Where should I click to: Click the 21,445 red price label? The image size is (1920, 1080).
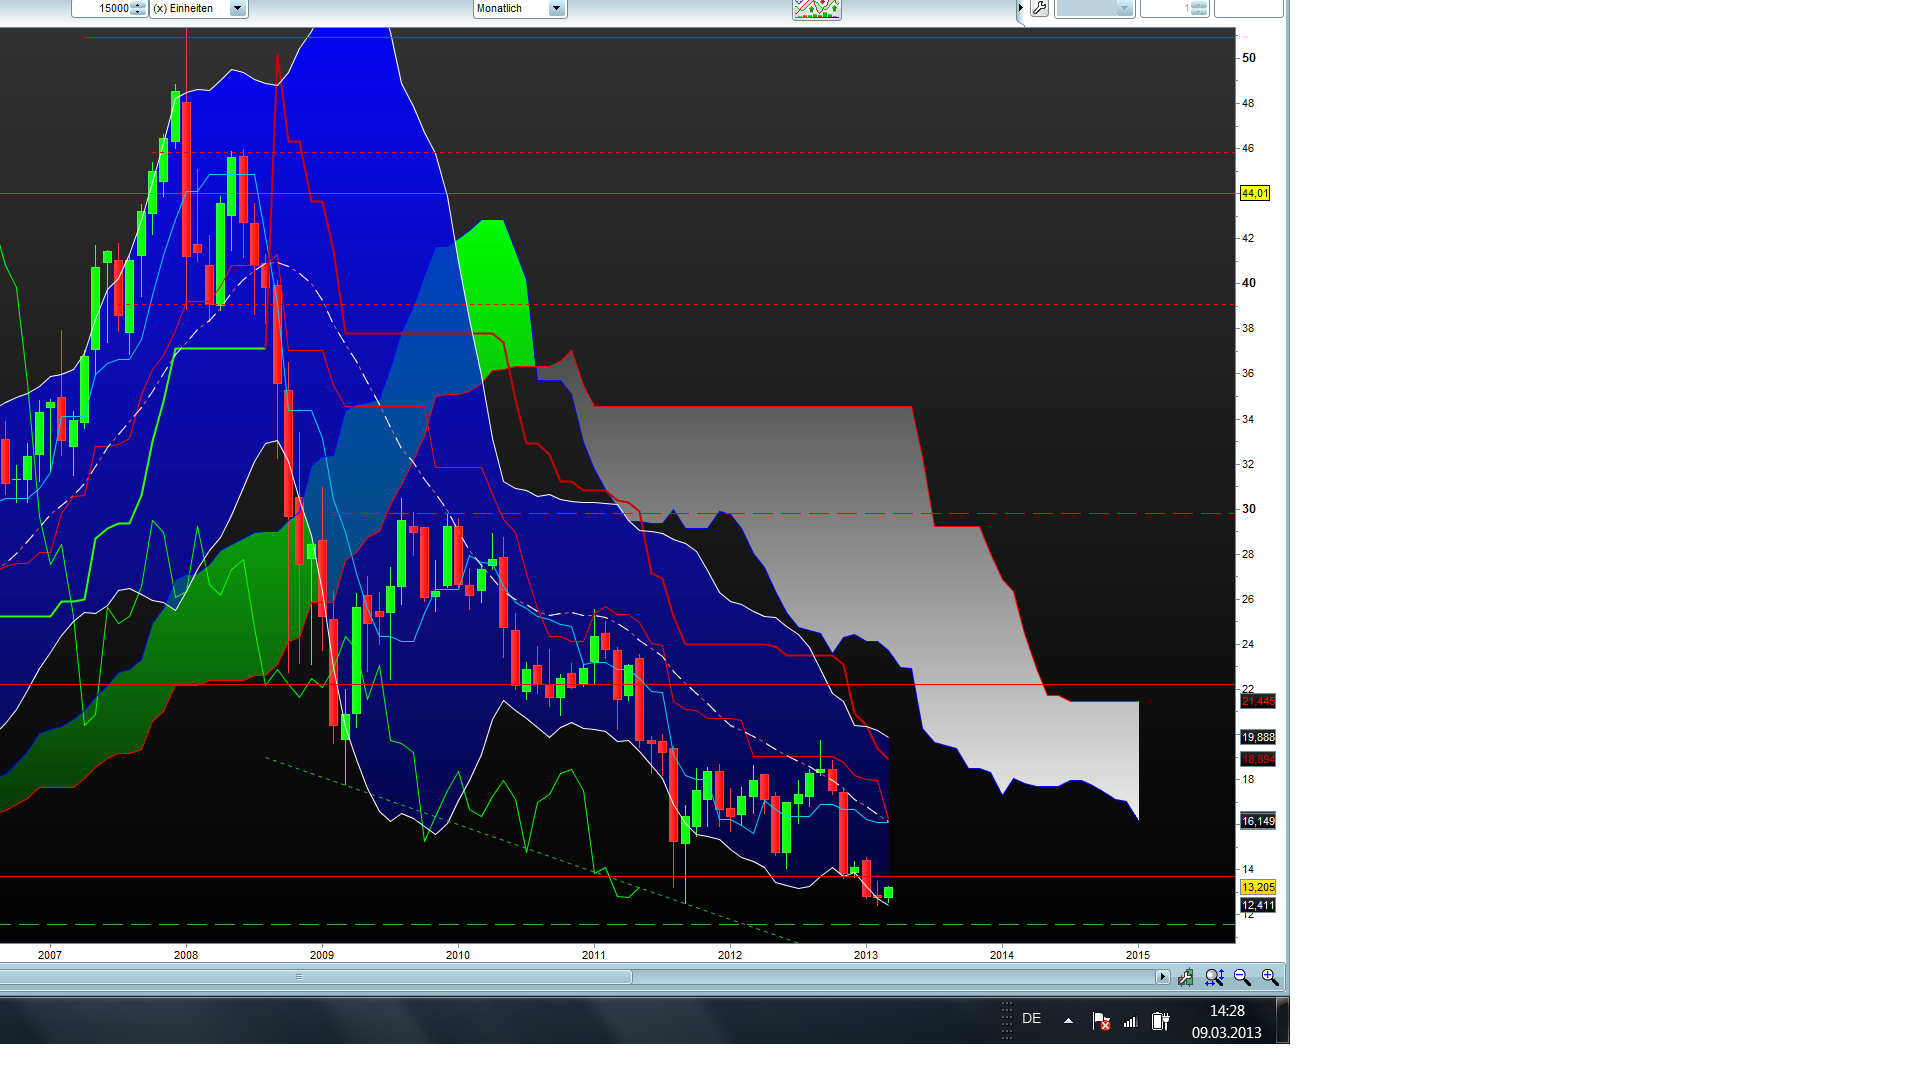[1258, 701]
